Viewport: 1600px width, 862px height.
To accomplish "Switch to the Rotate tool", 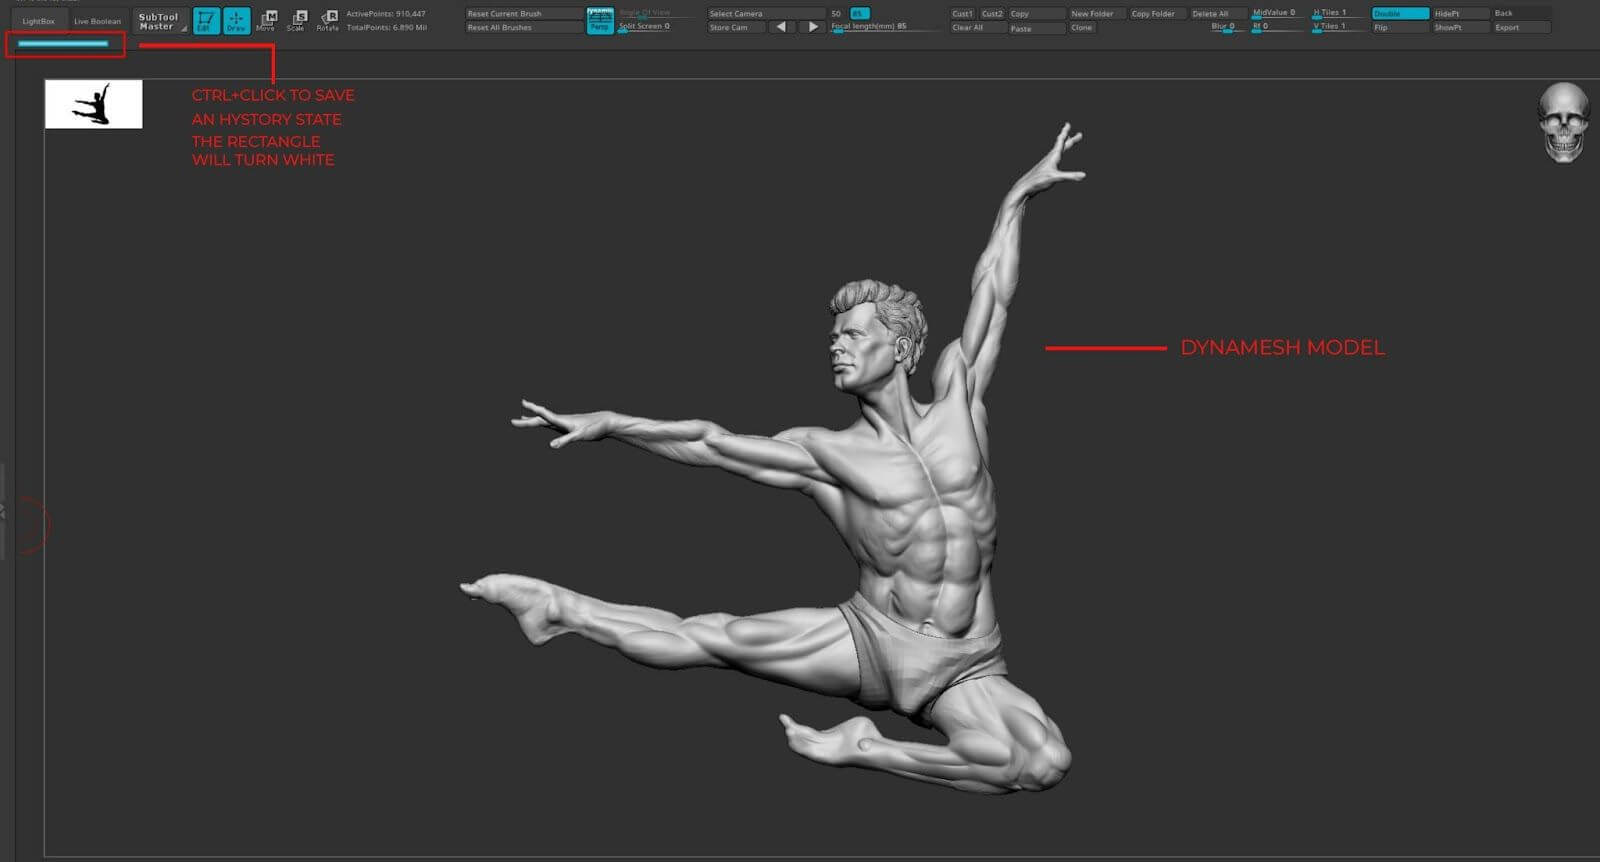I will click(x=328, y=20).
